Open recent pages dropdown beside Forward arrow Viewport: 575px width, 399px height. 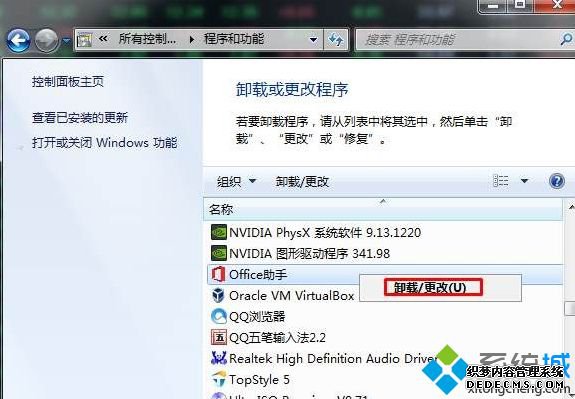coord(66,40)
